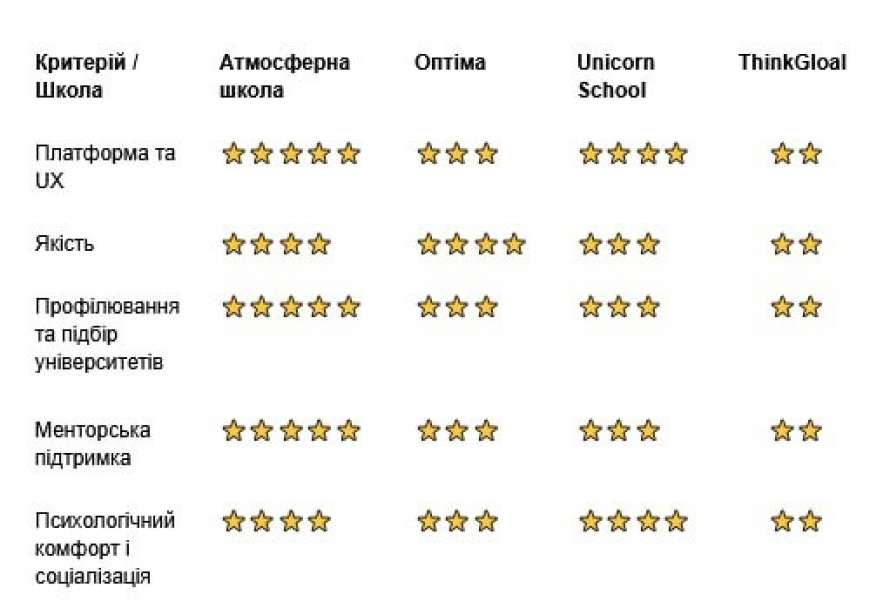Select the Платформа та UX row label

(104, 166)
